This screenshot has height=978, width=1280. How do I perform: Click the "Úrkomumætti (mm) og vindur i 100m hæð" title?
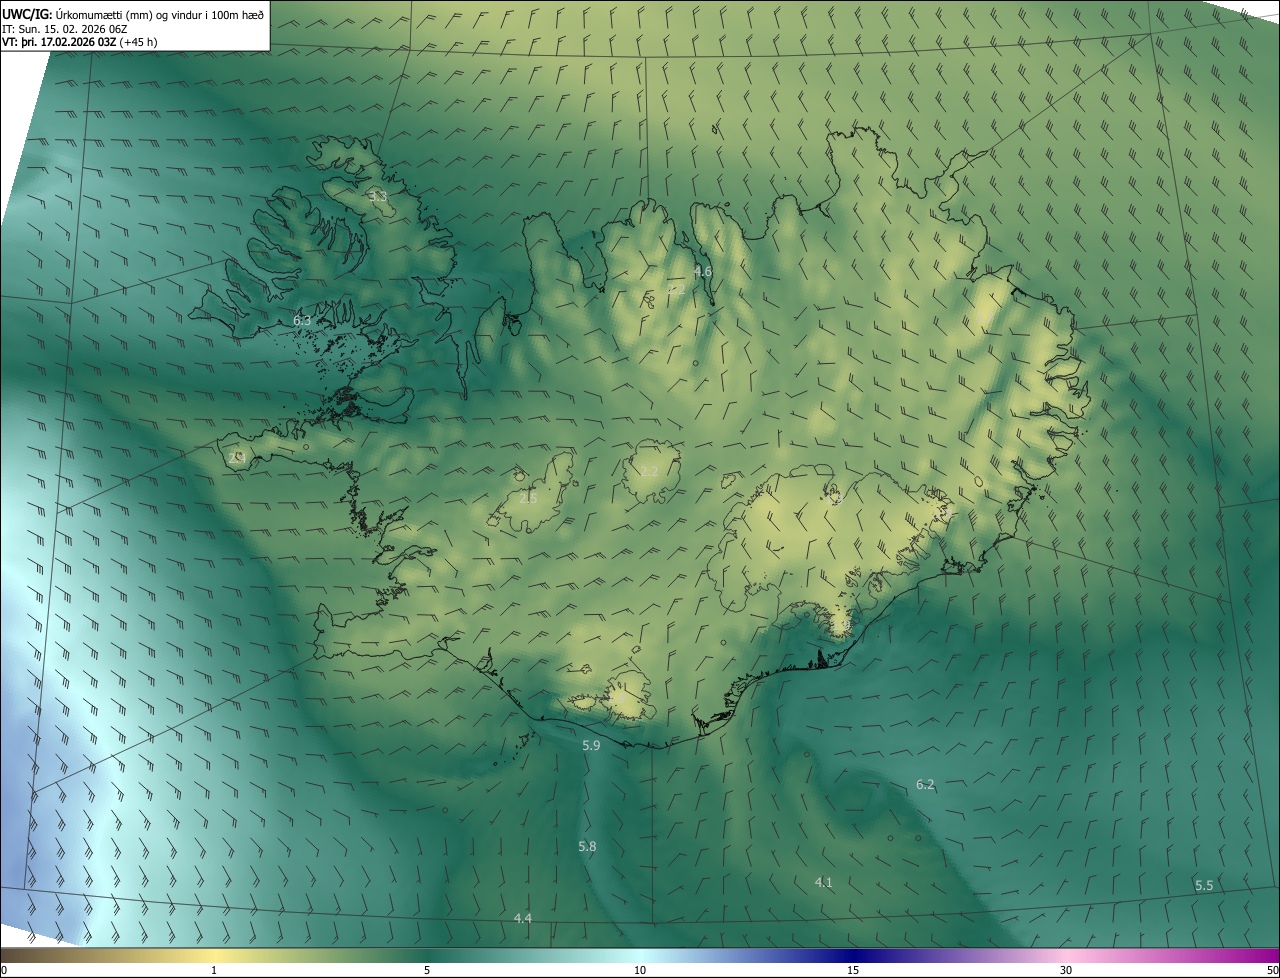[159, 14]
